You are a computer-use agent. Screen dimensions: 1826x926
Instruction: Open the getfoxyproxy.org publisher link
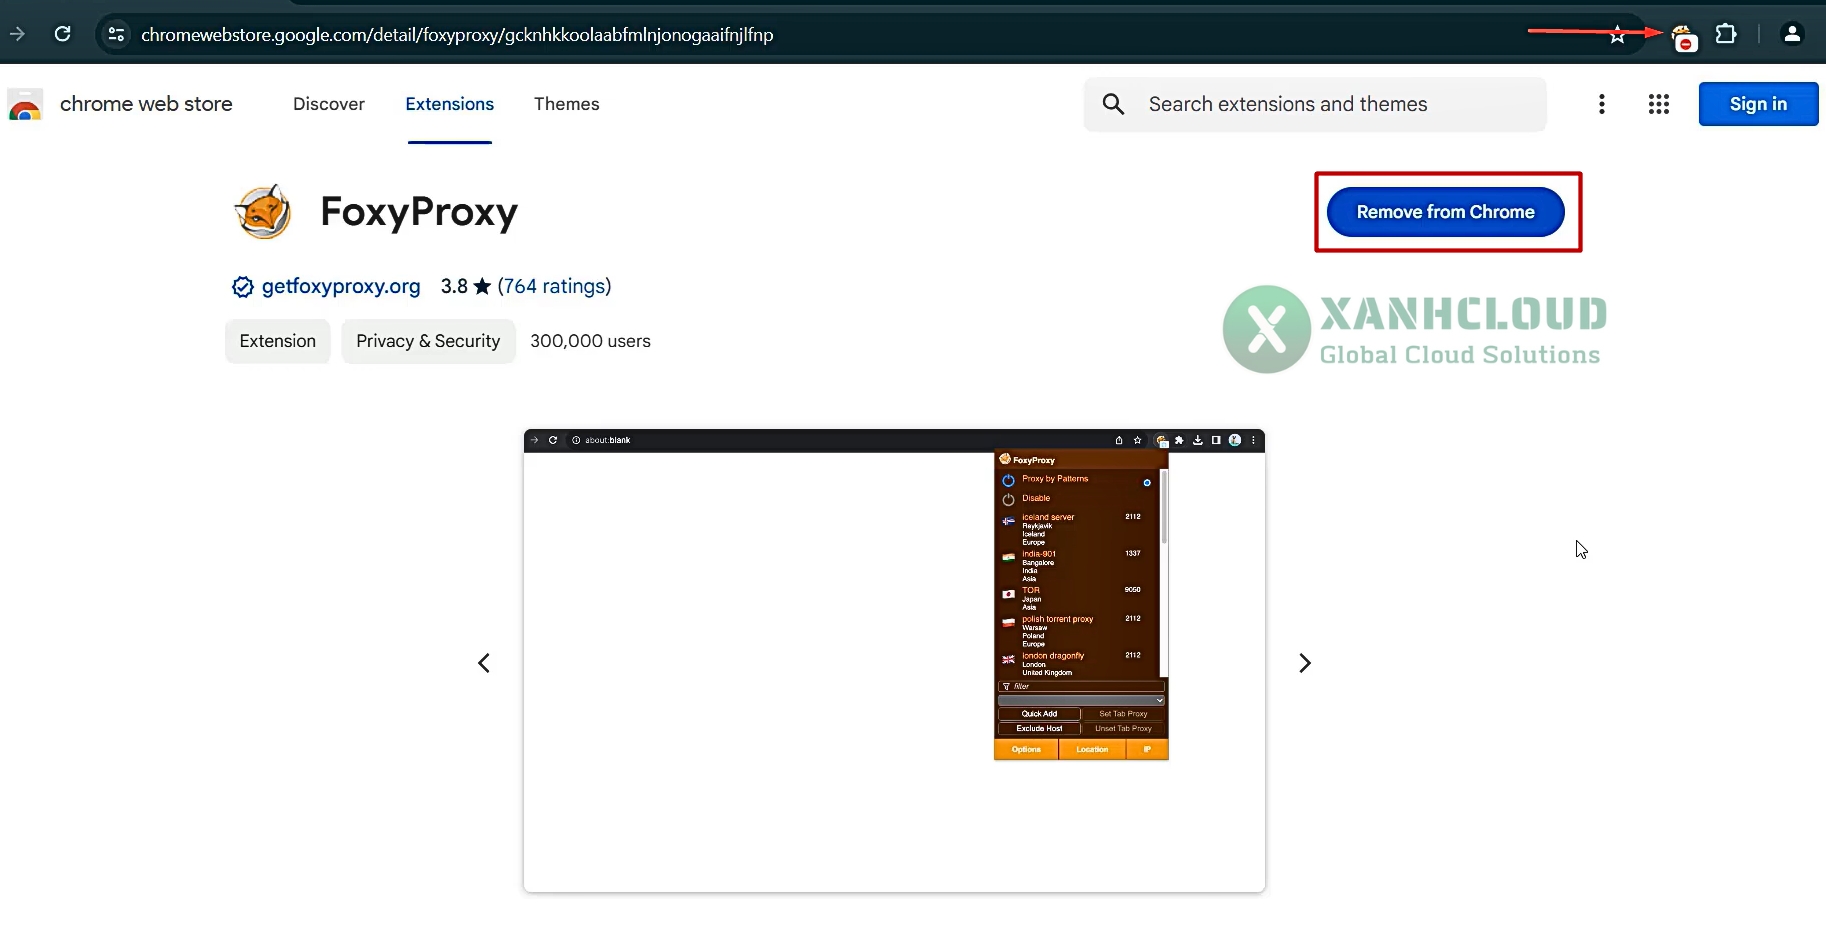[341, 286]
